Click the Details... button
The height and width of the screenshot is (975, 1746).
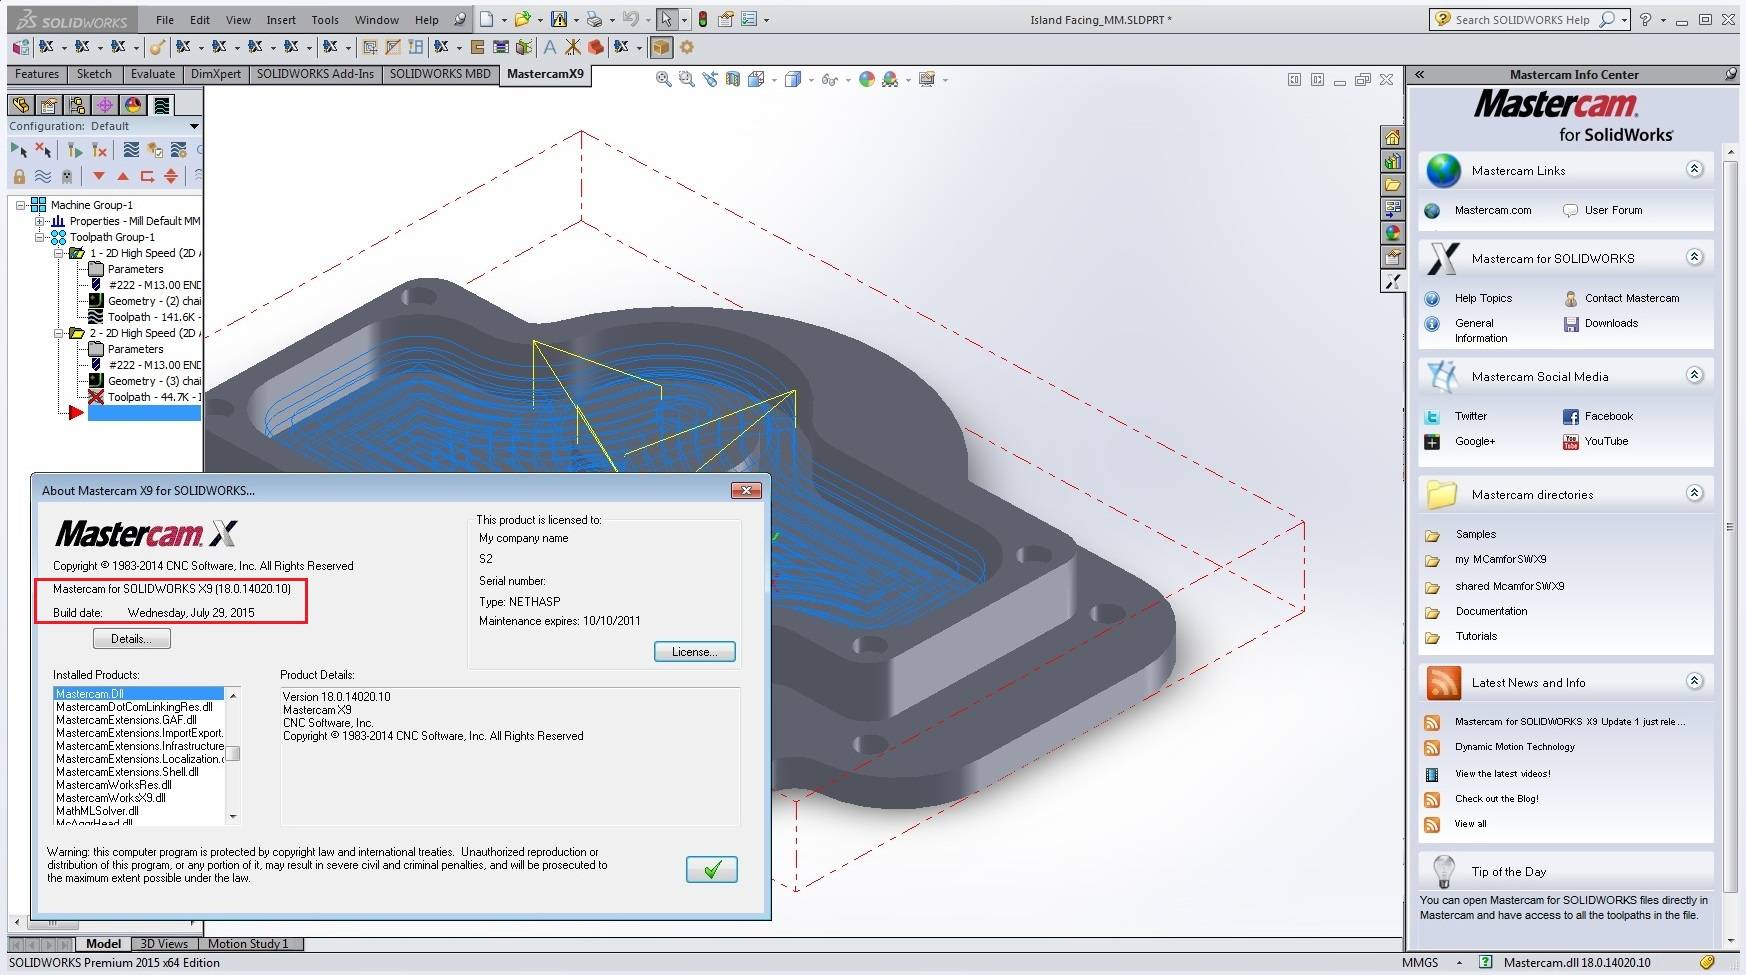131,639
